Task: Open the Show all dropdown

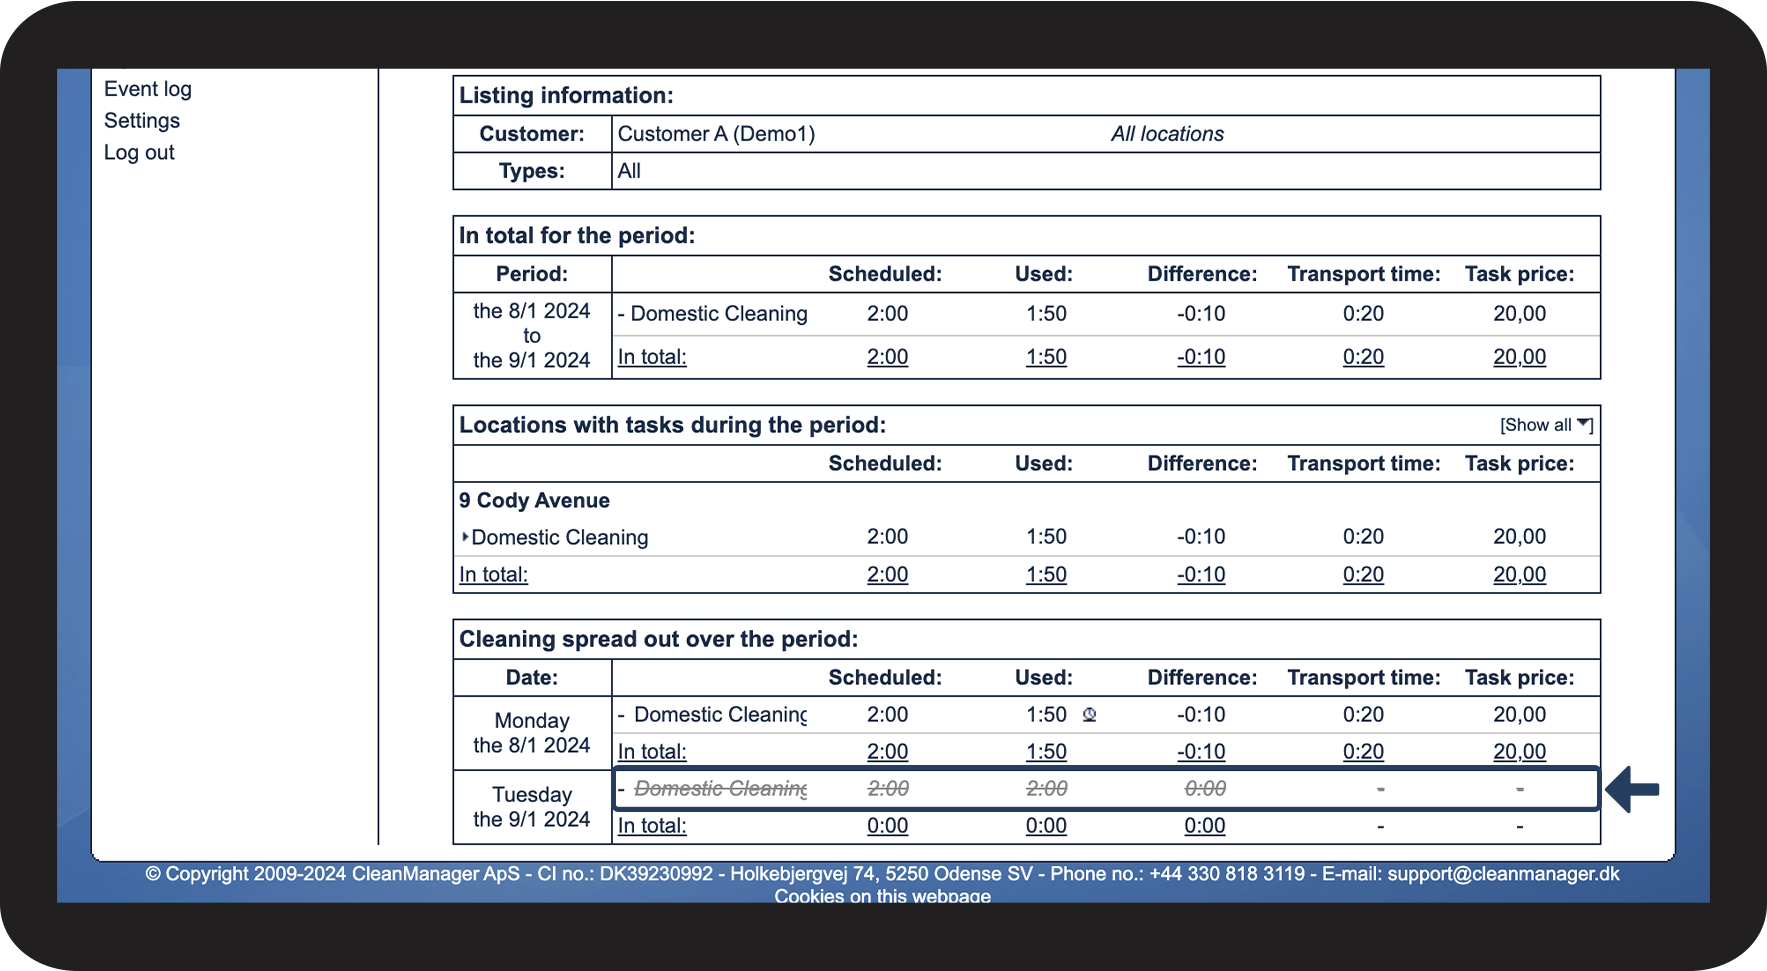Action: click(x=1546, y=425)
